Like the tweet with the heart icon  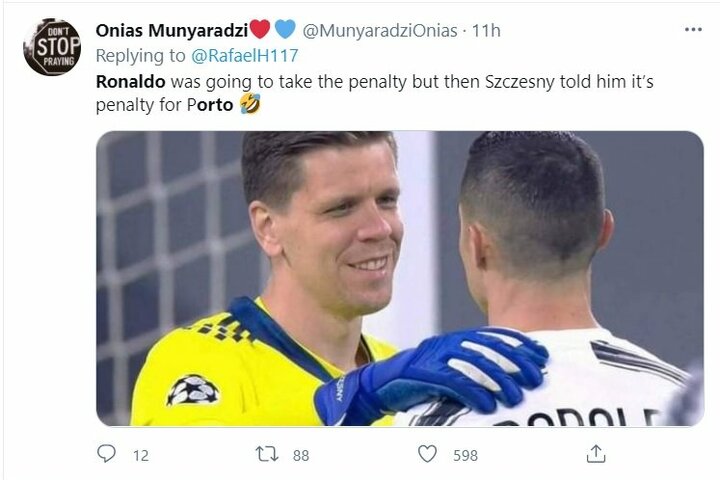tap(427, 454)
